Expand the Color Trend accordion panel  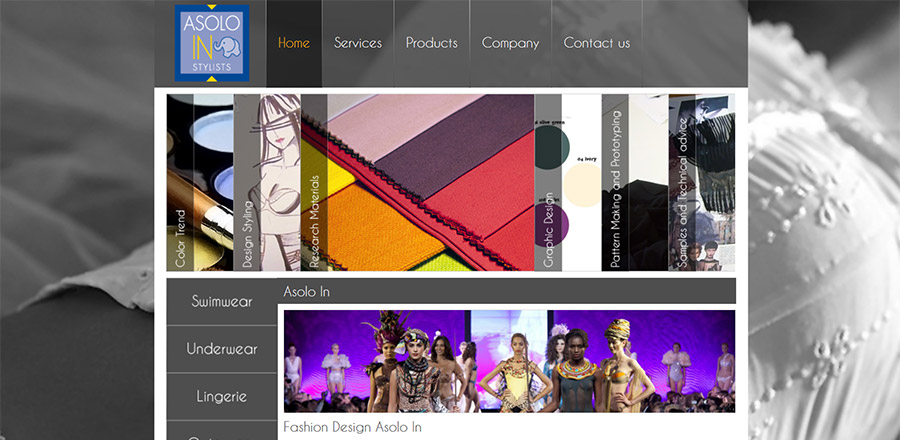(180, 182)
